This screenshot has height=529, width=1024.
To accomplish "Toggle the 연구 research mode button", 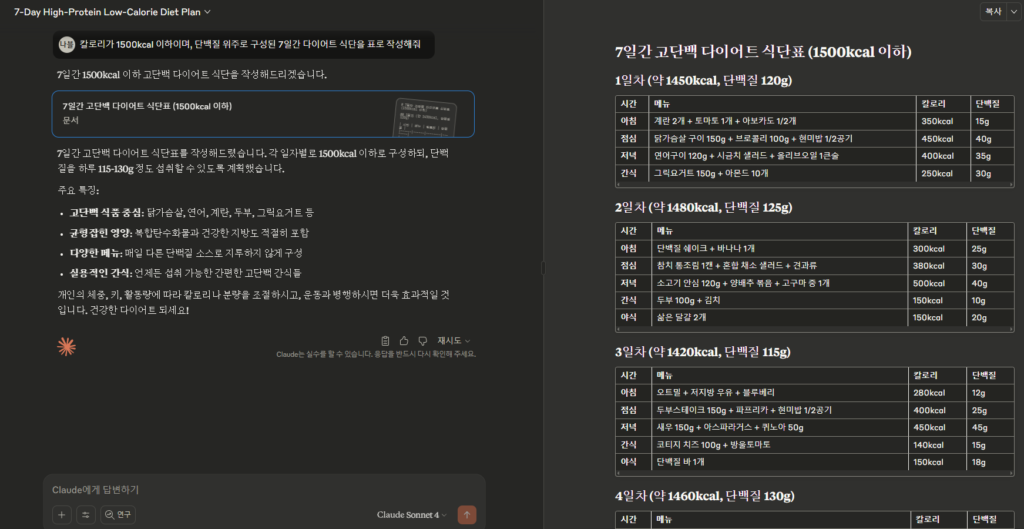I will [x=118, y=514].
